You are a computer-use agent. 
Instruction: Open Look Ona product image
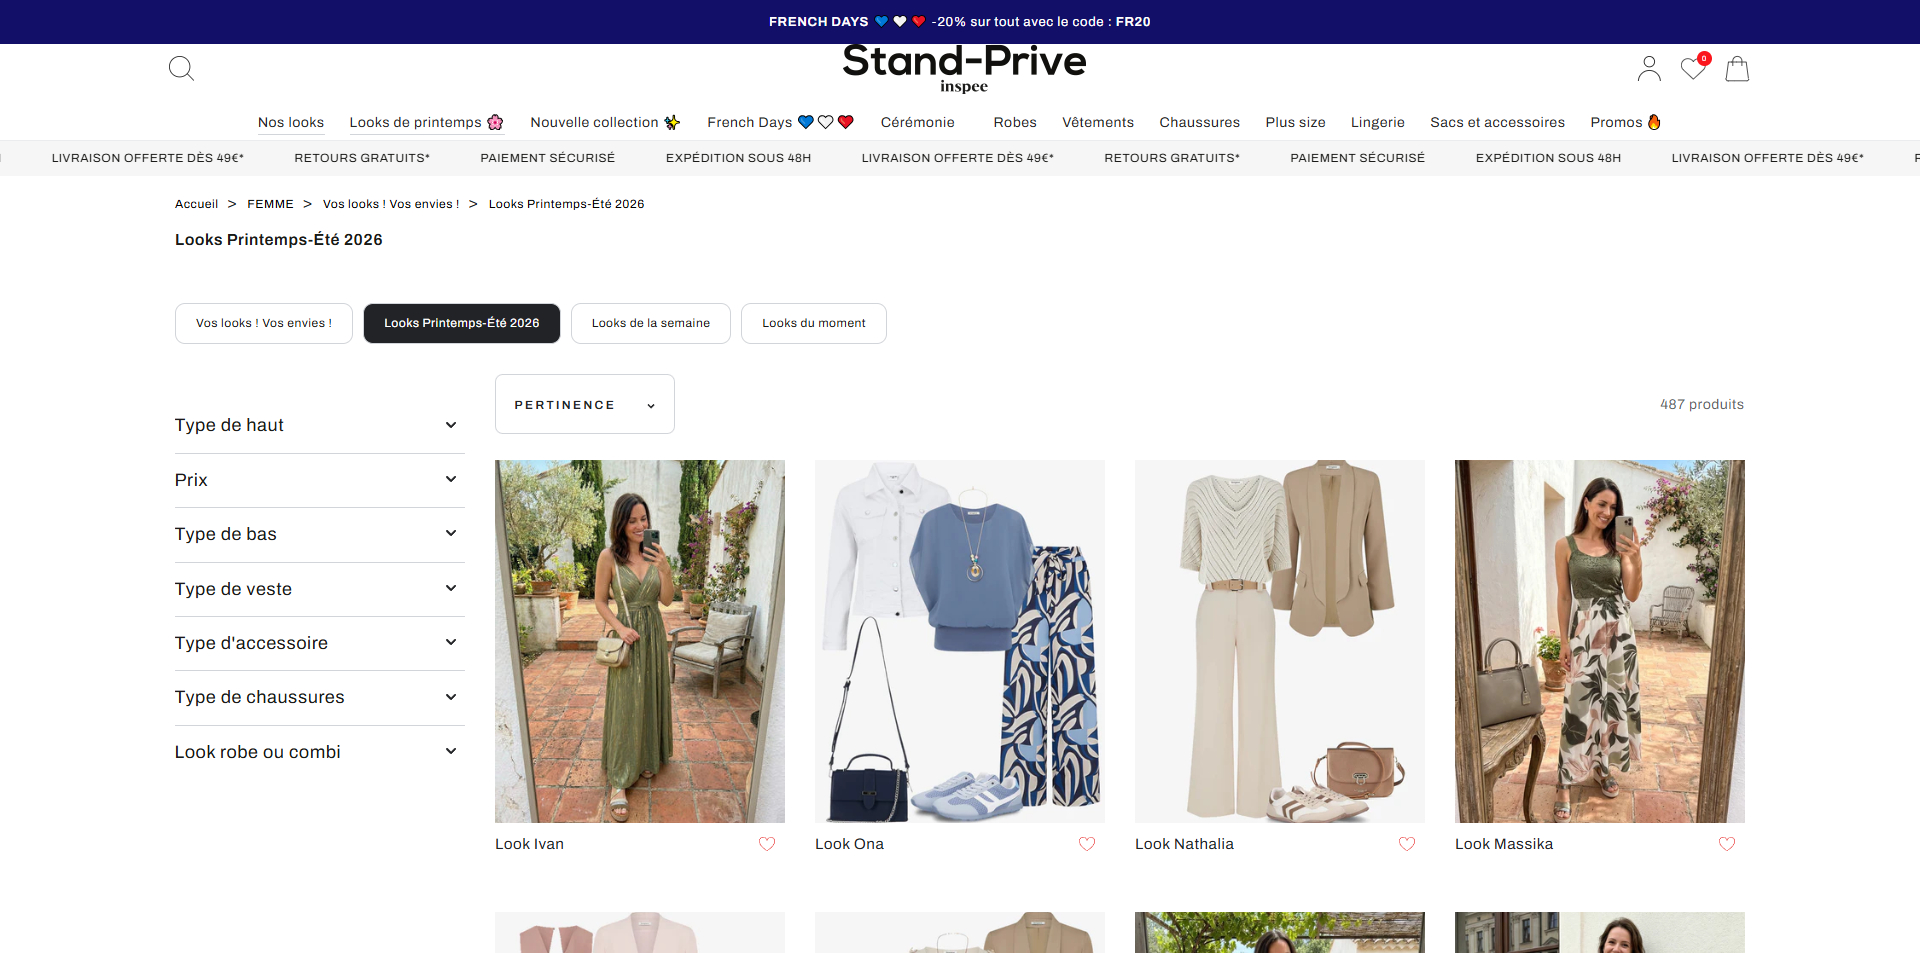pos(960,641)
